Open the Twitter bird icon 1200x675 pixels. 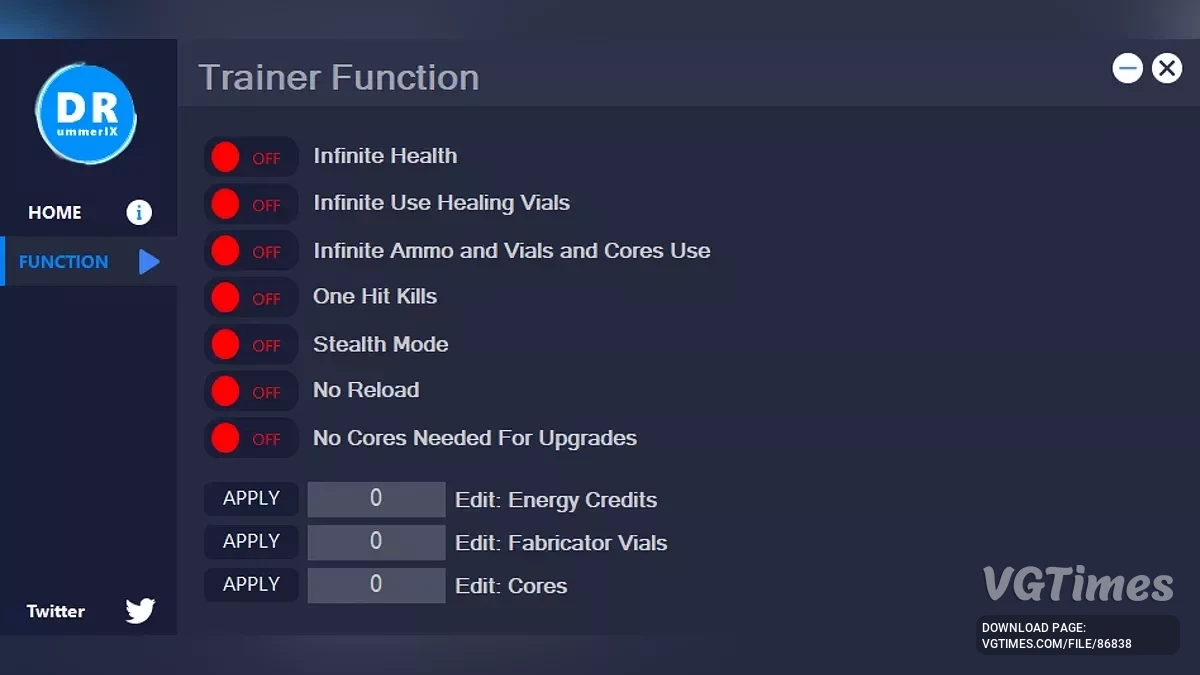[140, 611]
